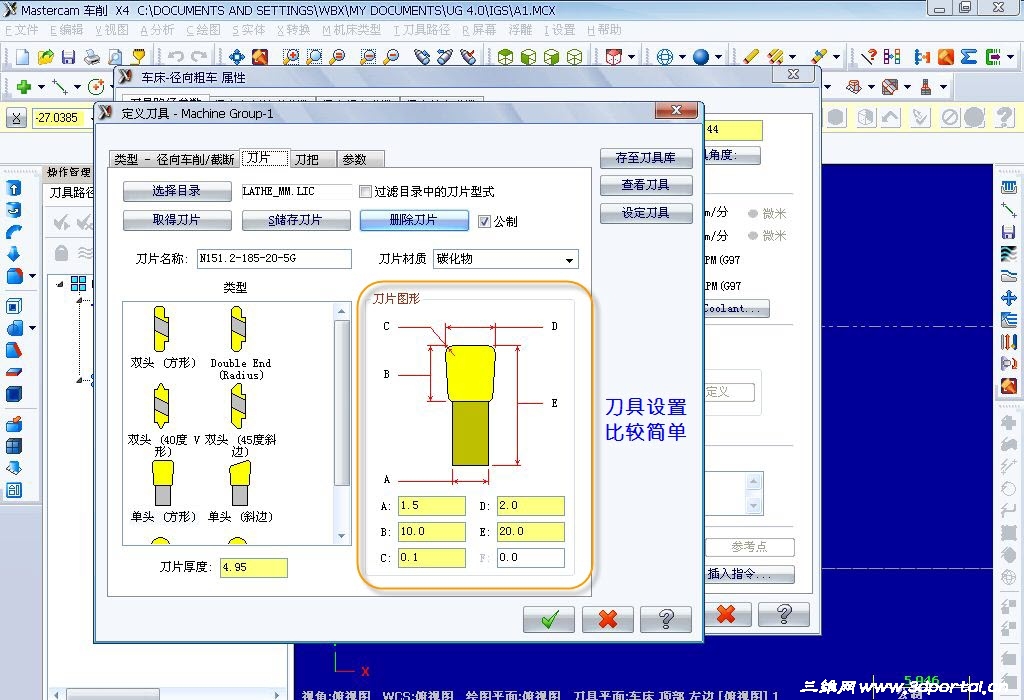Image resolution: width=1024 pixels, height=700 pixels.
Task: Click the insert type list scrollbar down arrow
Action: [342, 537]
